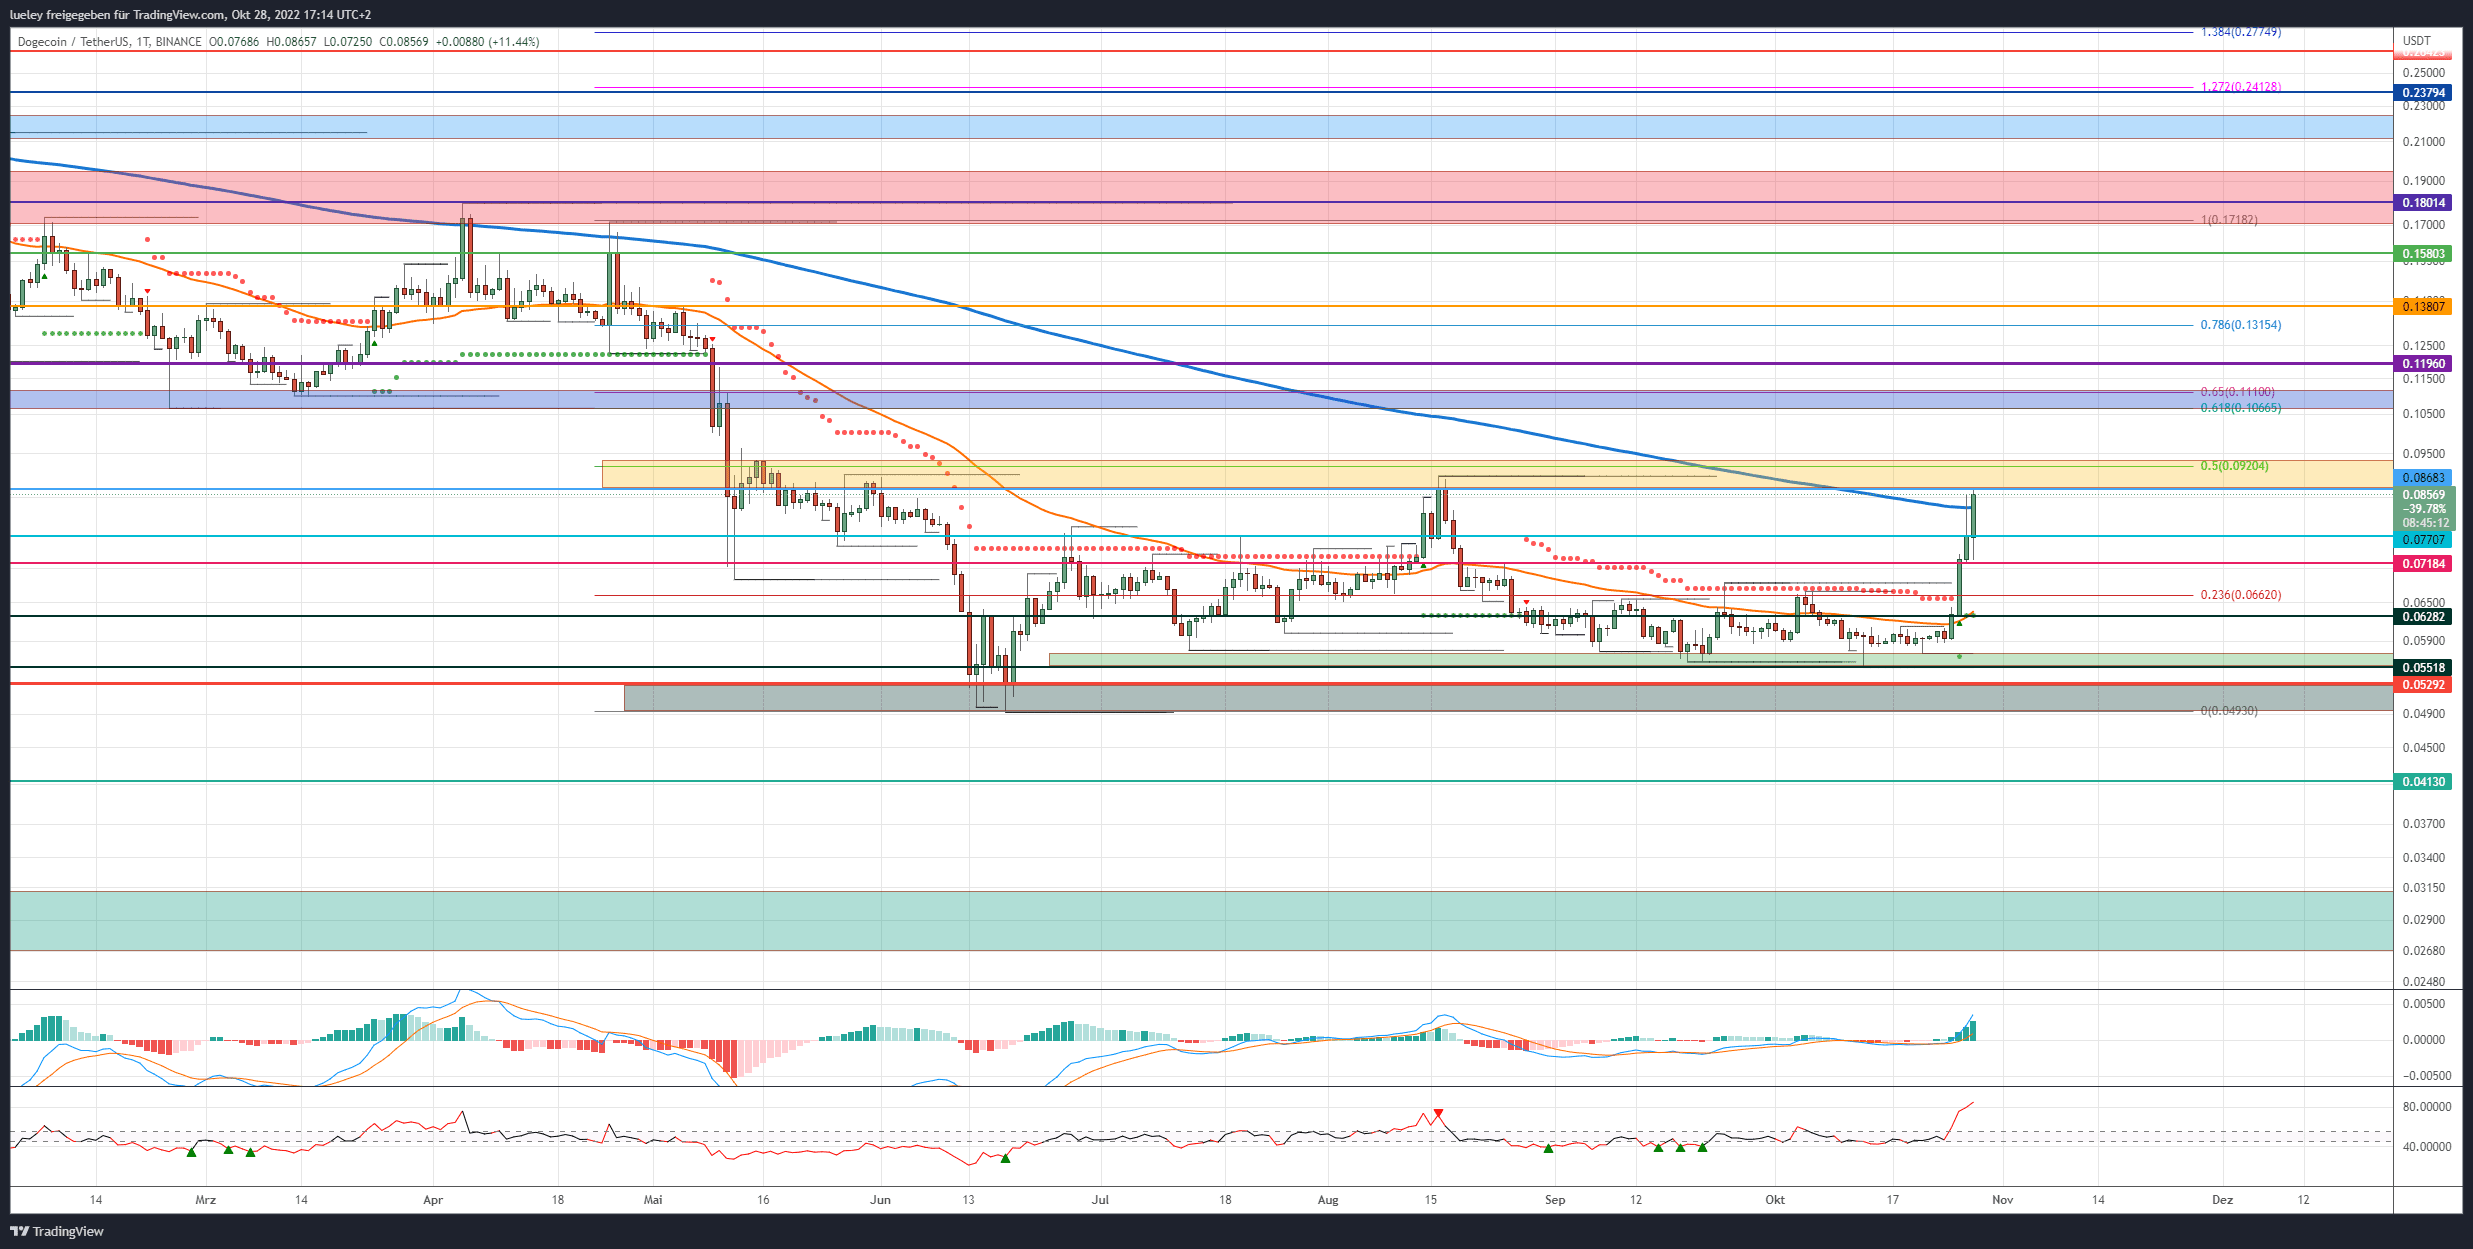Click the 'Mrz' label on the time axis
The image size is (2473, 1249).
pyautogui.click(x=206, y=1200)
